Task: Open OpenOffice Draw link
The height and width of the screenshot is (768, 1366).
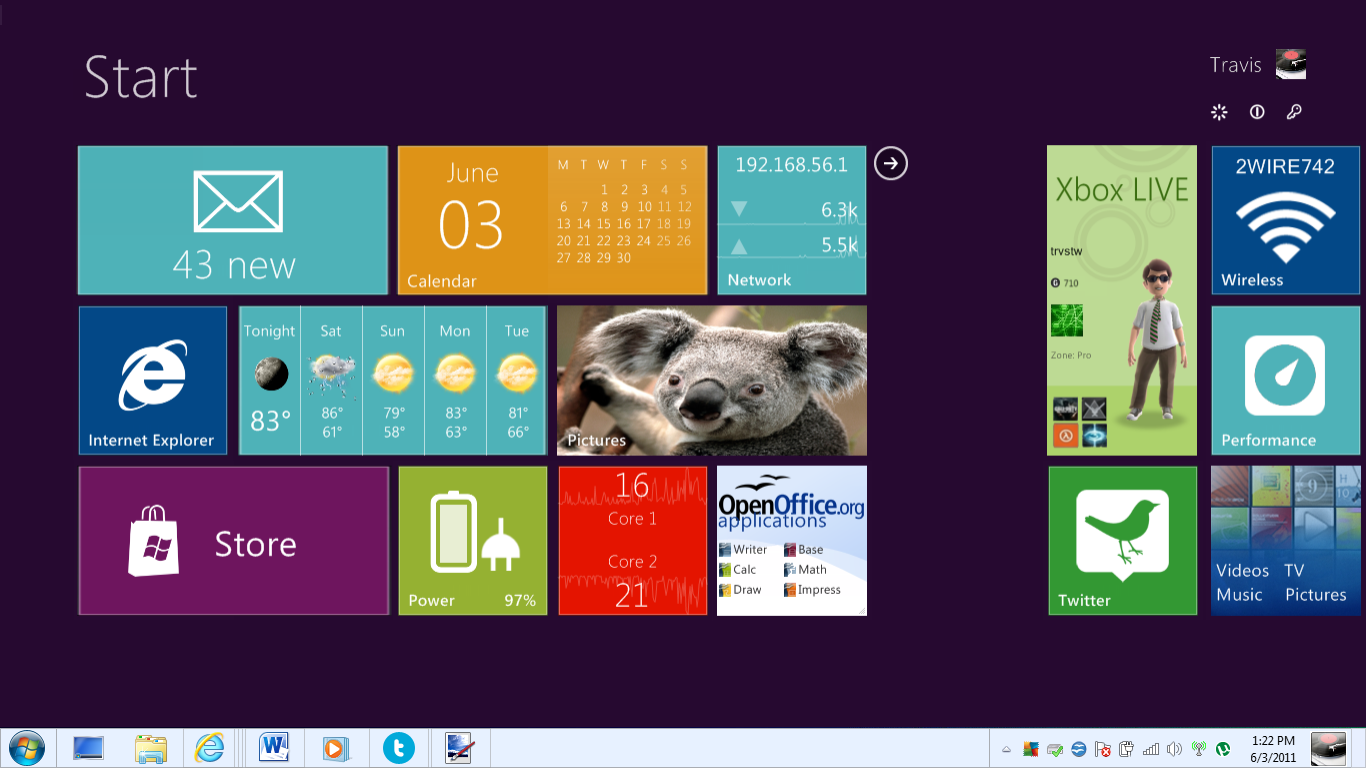Action: (x=740, y=589)
